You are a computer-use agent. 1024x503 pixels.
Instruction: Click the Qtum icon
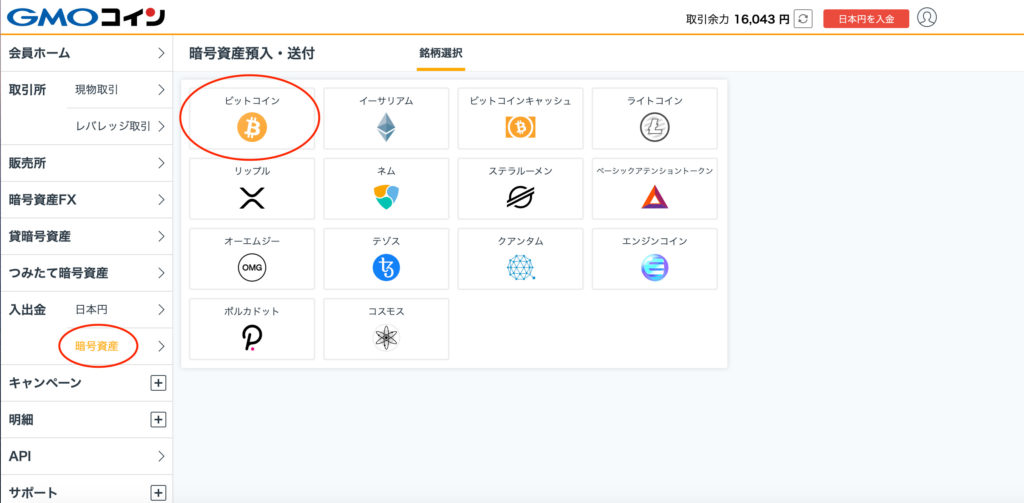click(520, 268)
